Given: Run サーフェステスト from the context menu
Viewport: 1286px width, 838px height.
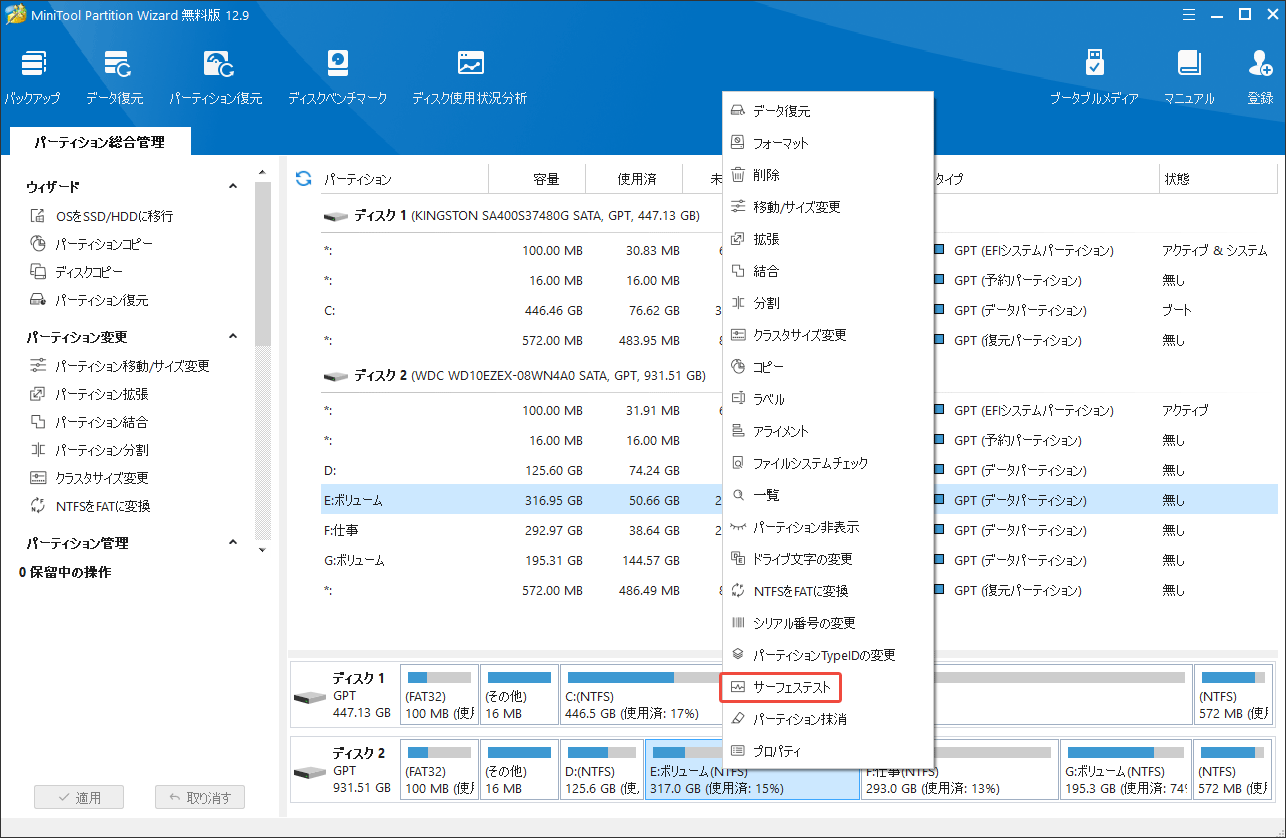Looking at the screenshot, I should click(x=828, y=687).
